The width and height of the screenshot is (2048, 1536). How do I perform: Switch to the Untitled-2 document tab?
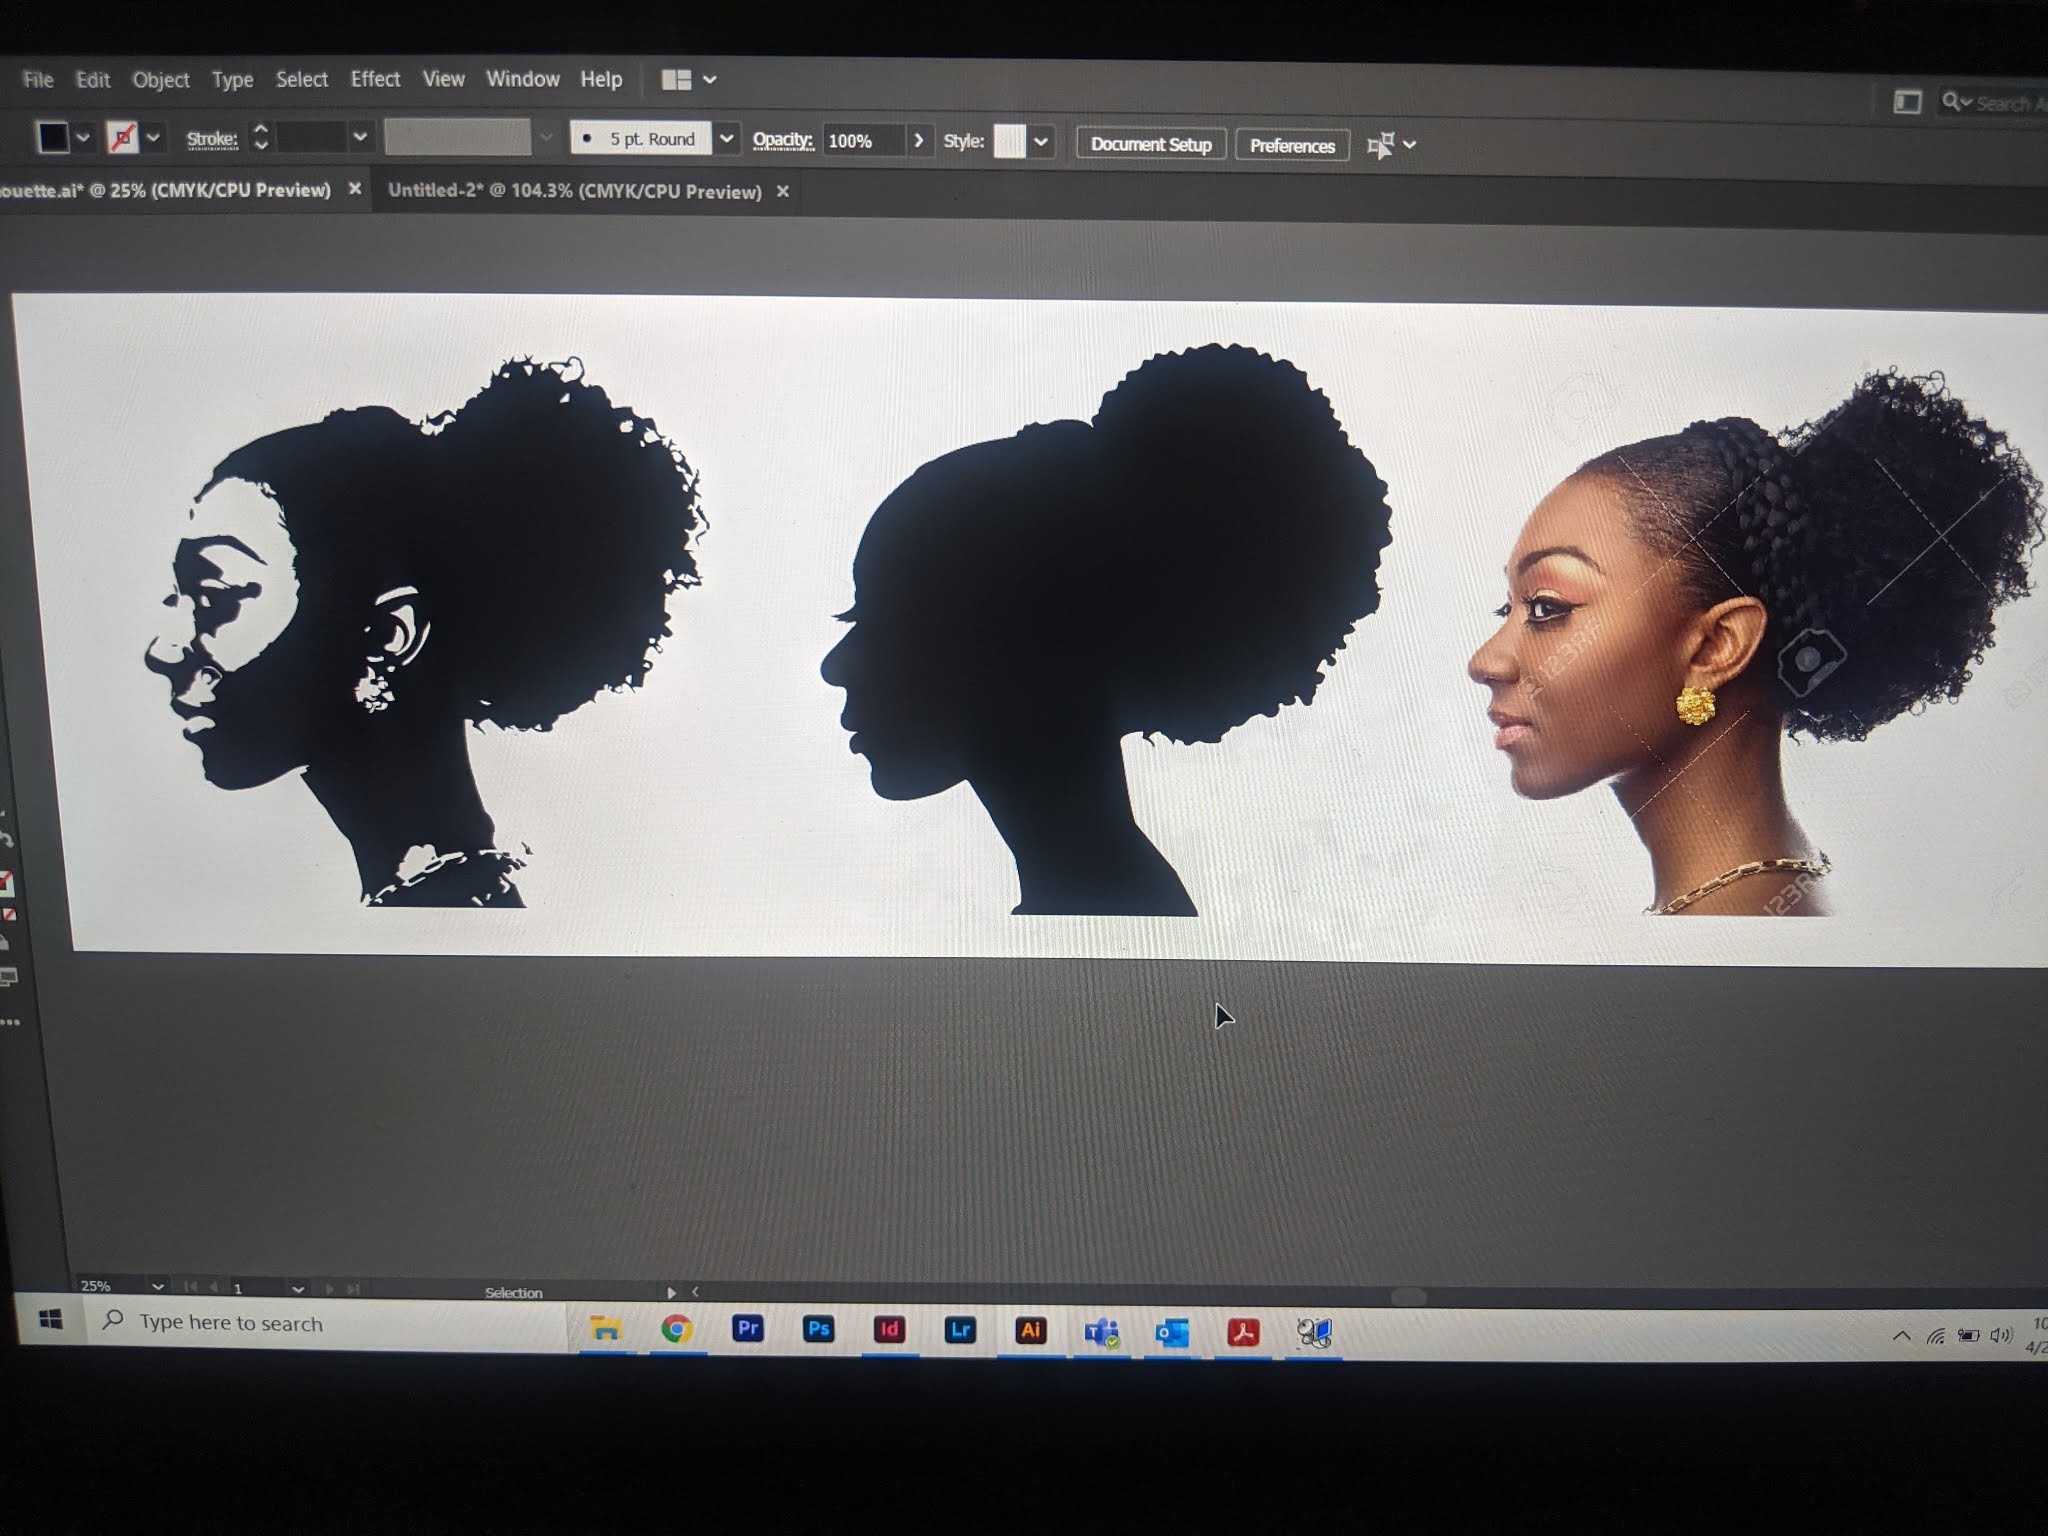pos(575,191)
